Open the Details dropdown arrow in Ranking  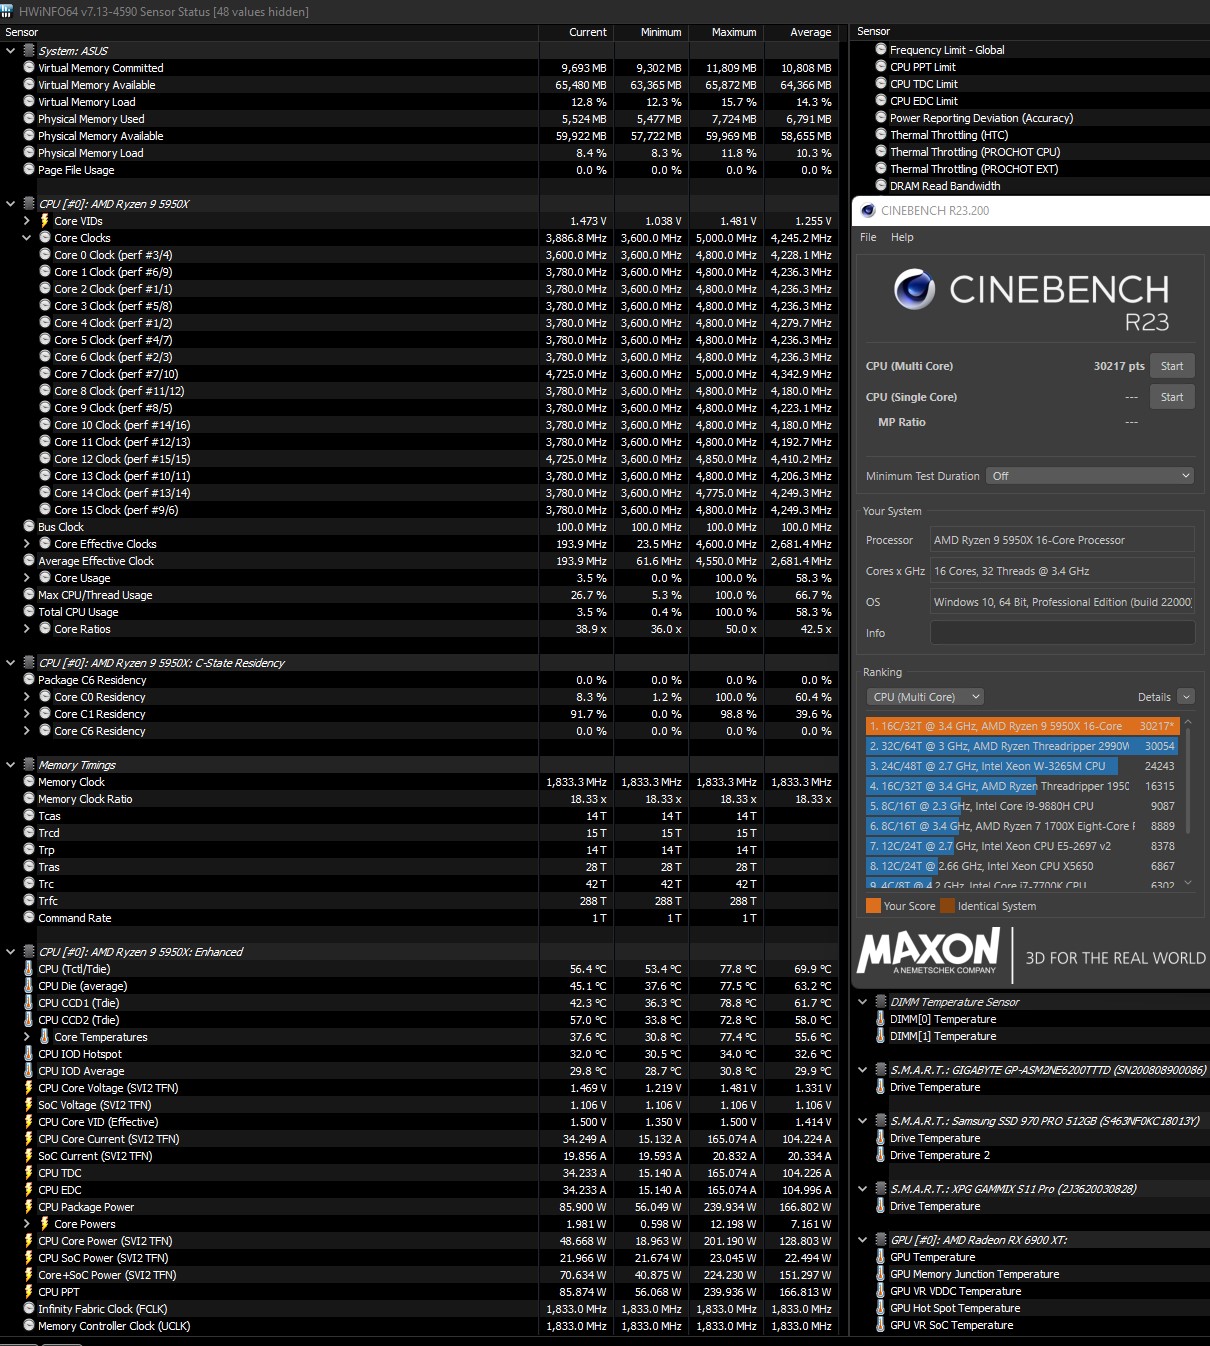click(1186, 697)
